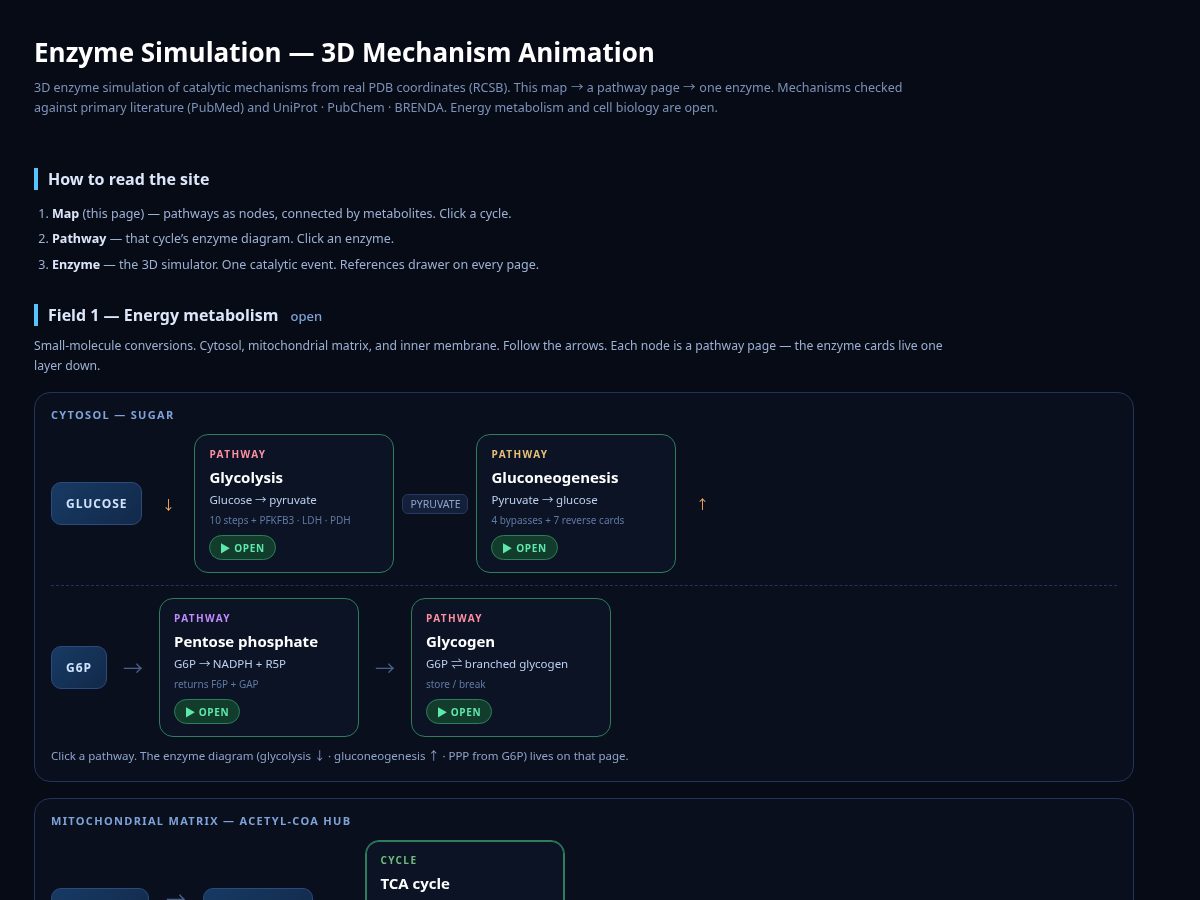Open the Gluconeogenesis pathway with its OPEN button
The image size is (1200, 900).
(524, 548)
